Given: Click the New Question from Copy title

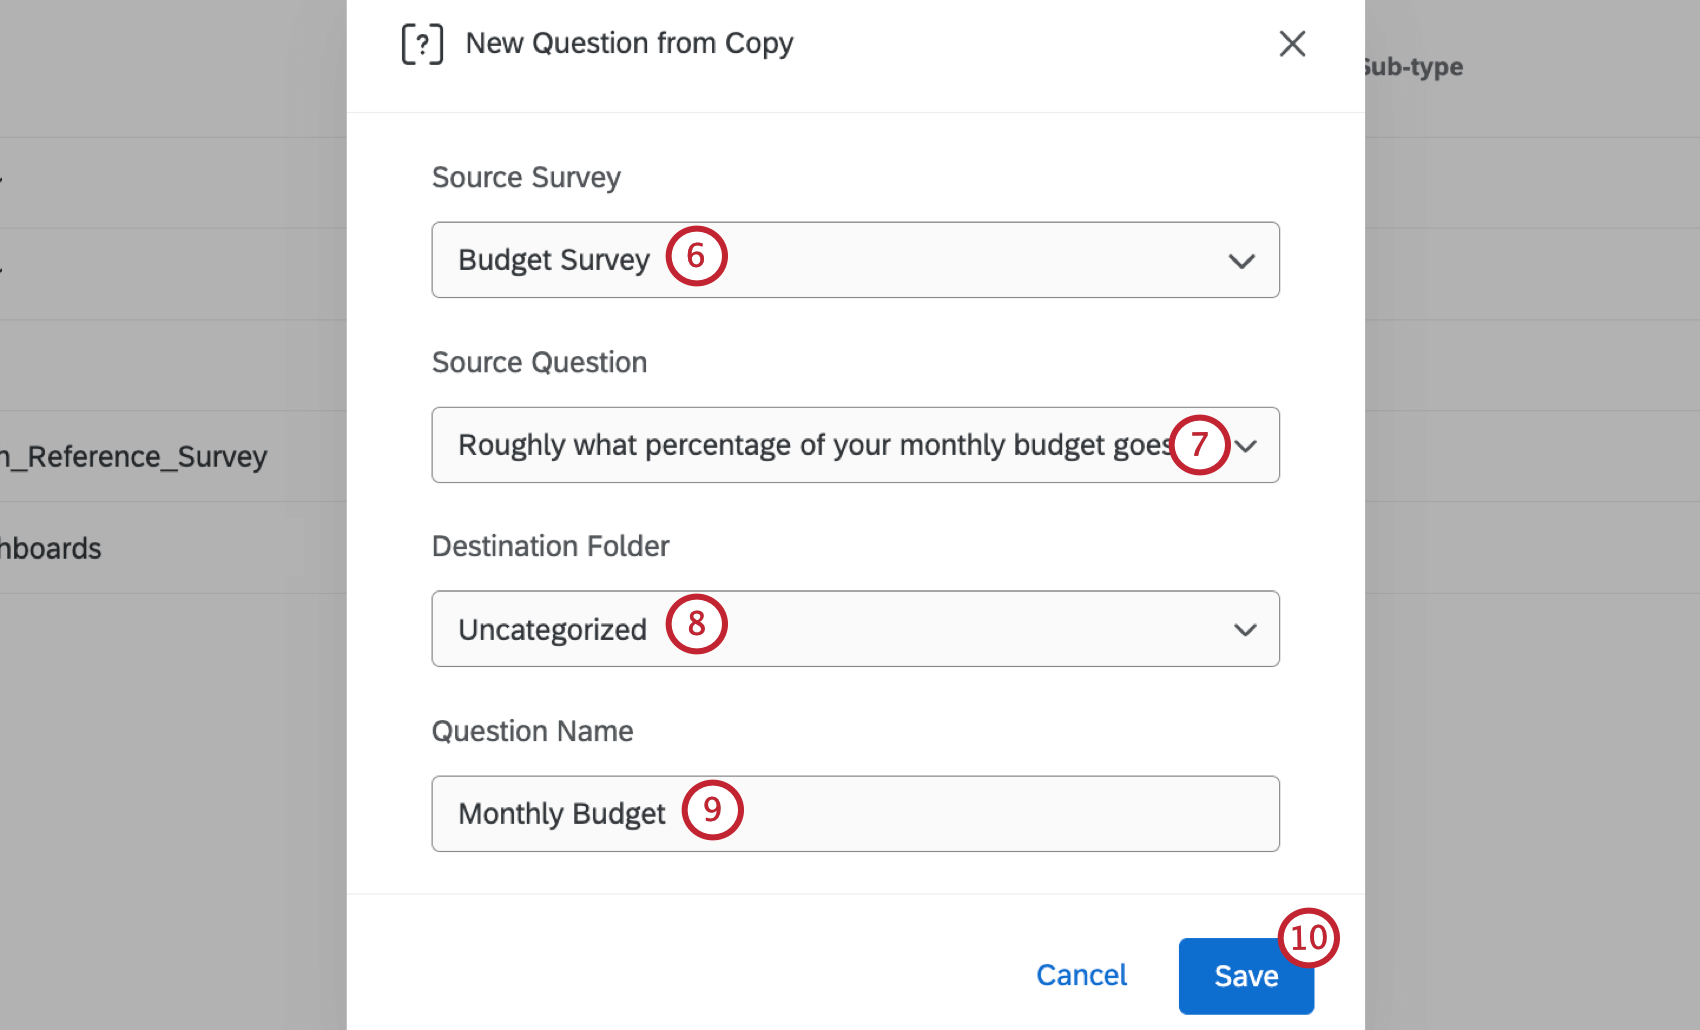Looking at the screenshot, I should point(628,43).
